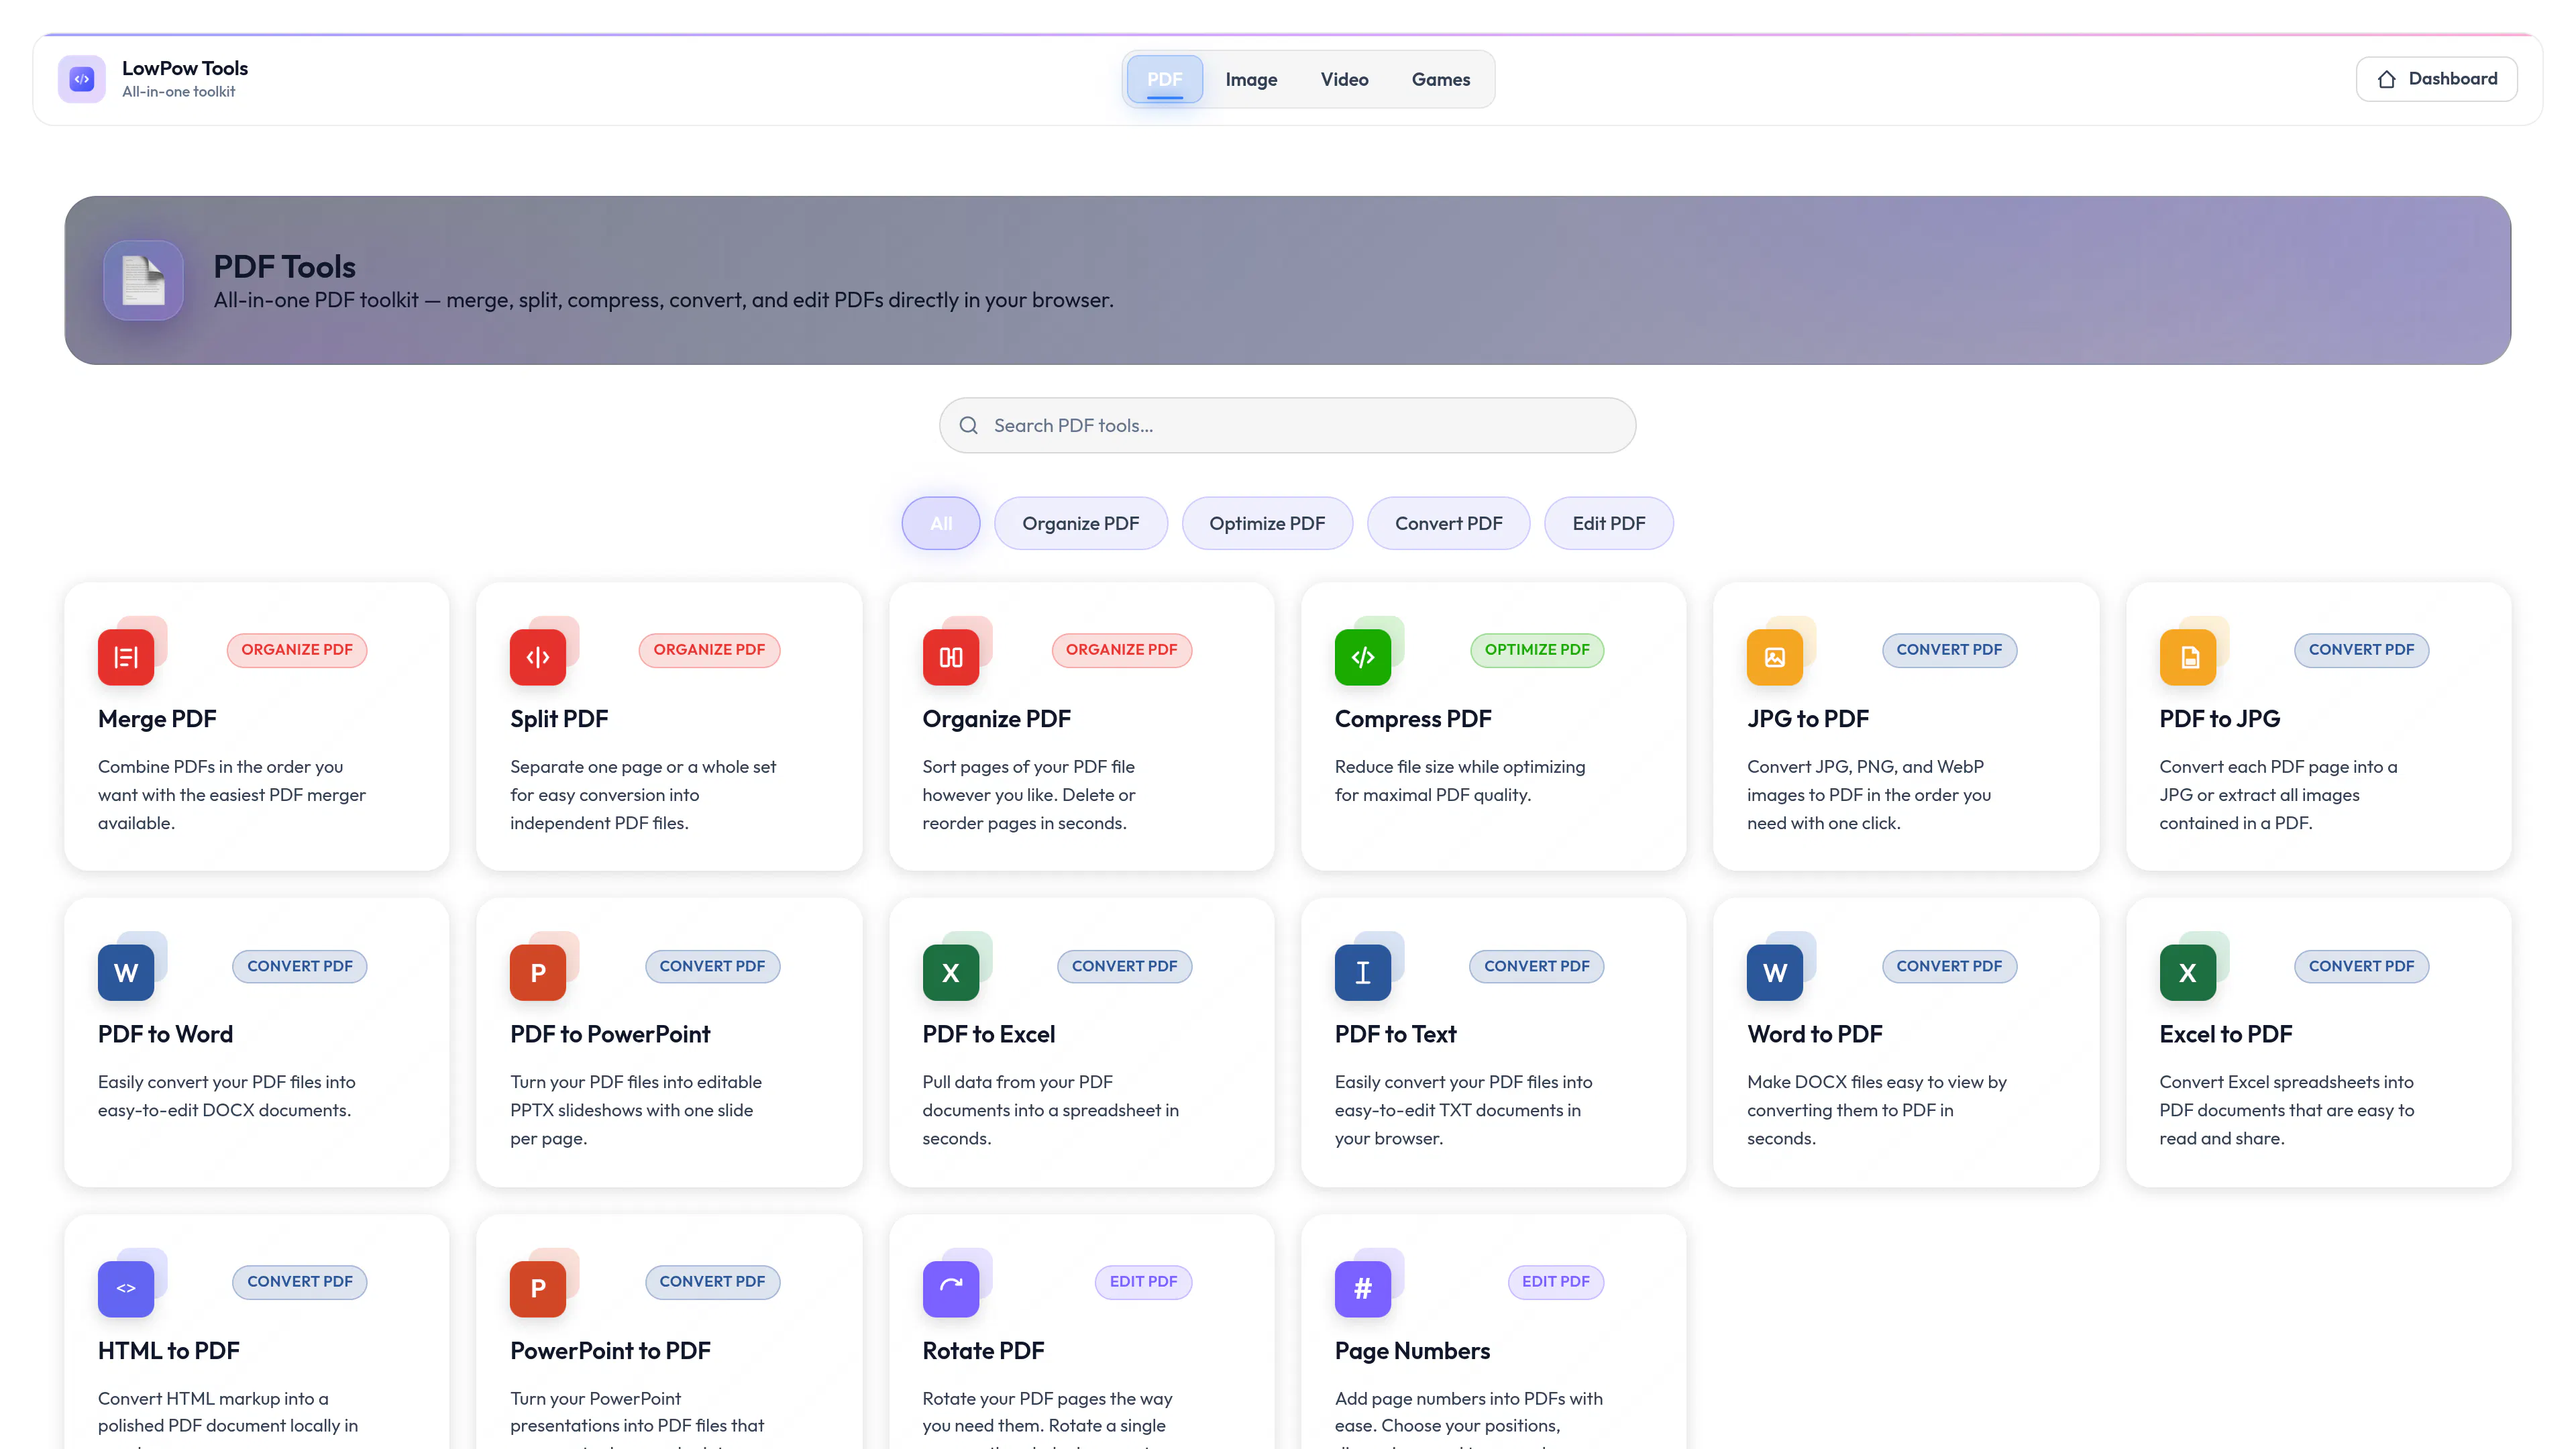Image resolution: width=2576 pixels, height=1449 pixels.
Task: Filter by Convert PDF chip
Action: pos(1449,523)
